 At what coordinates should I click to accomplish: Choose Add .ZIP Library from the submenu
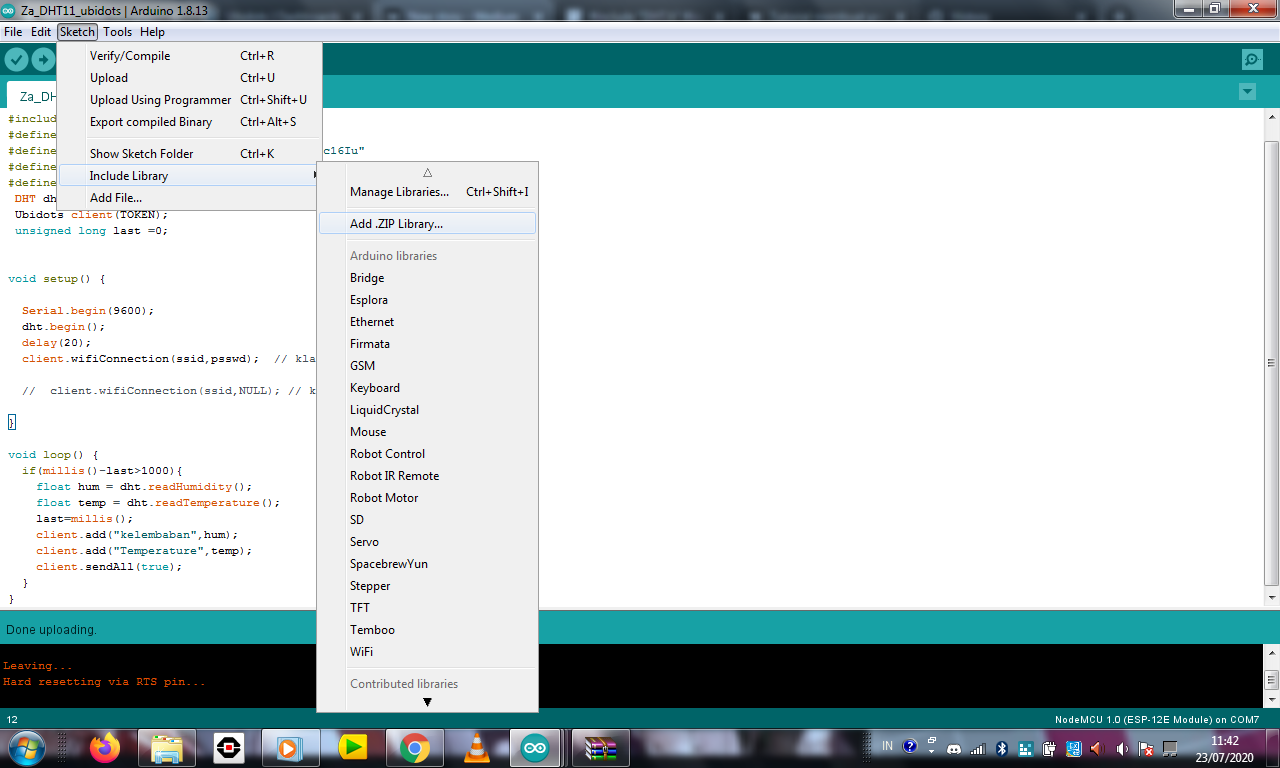pyautogui.click(x=397, y=223)
